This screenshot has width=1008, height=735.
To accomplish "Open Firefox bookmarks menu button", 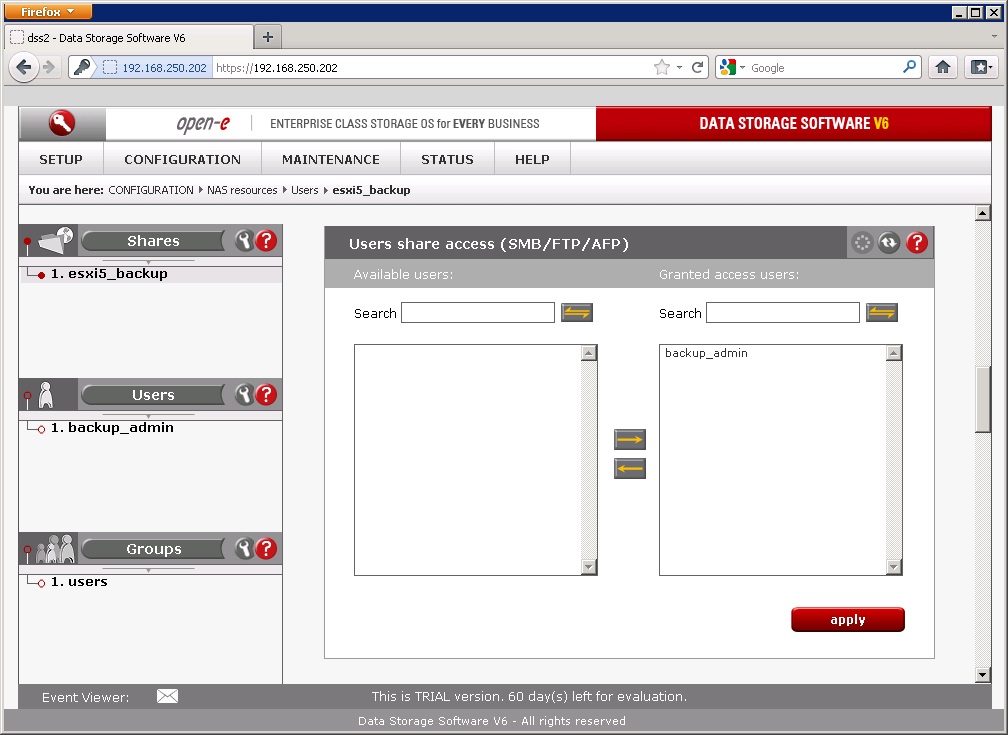I will point(981,67).
